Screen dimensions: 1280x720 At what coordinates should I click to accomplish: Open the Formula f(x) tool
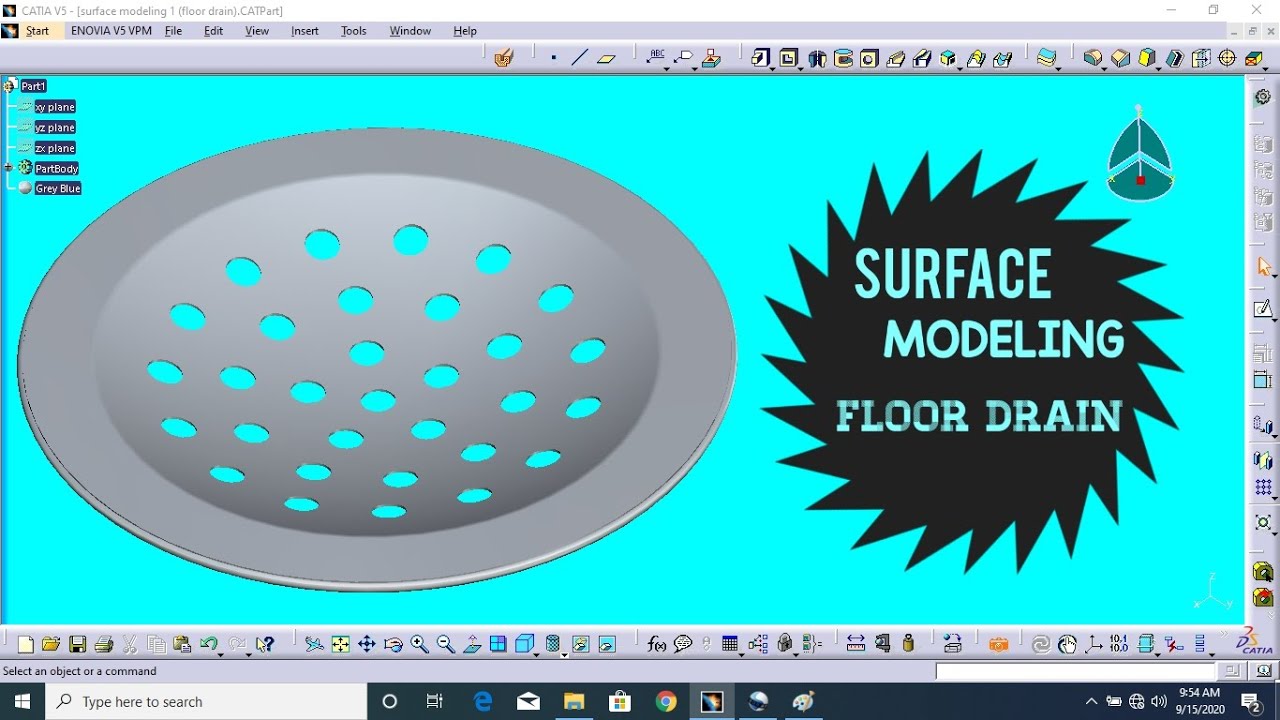(656, 644)
